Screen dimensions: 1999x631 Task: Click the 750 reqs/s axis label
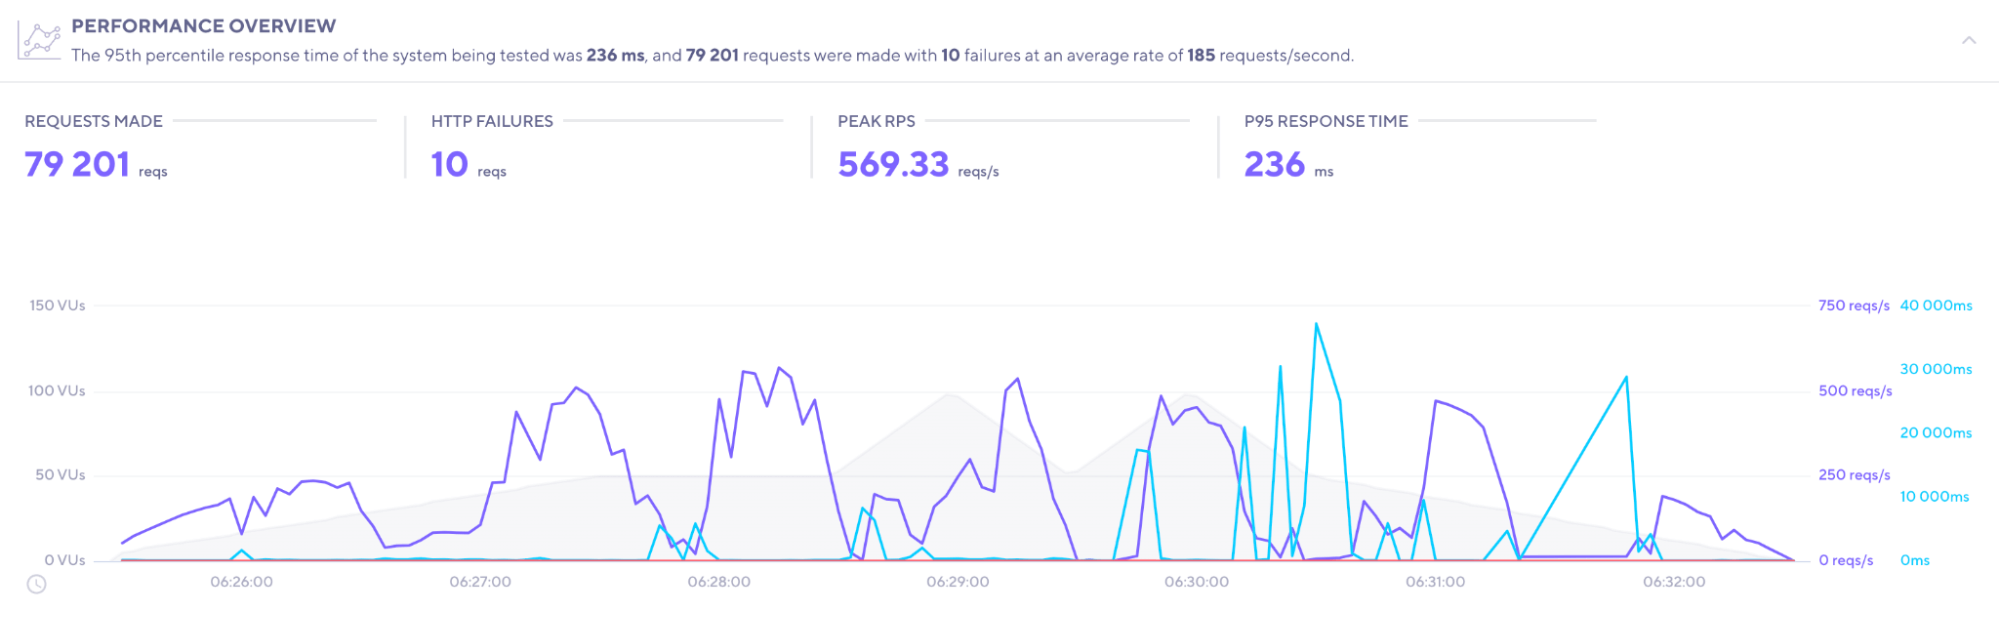[x=1853, y=305]
